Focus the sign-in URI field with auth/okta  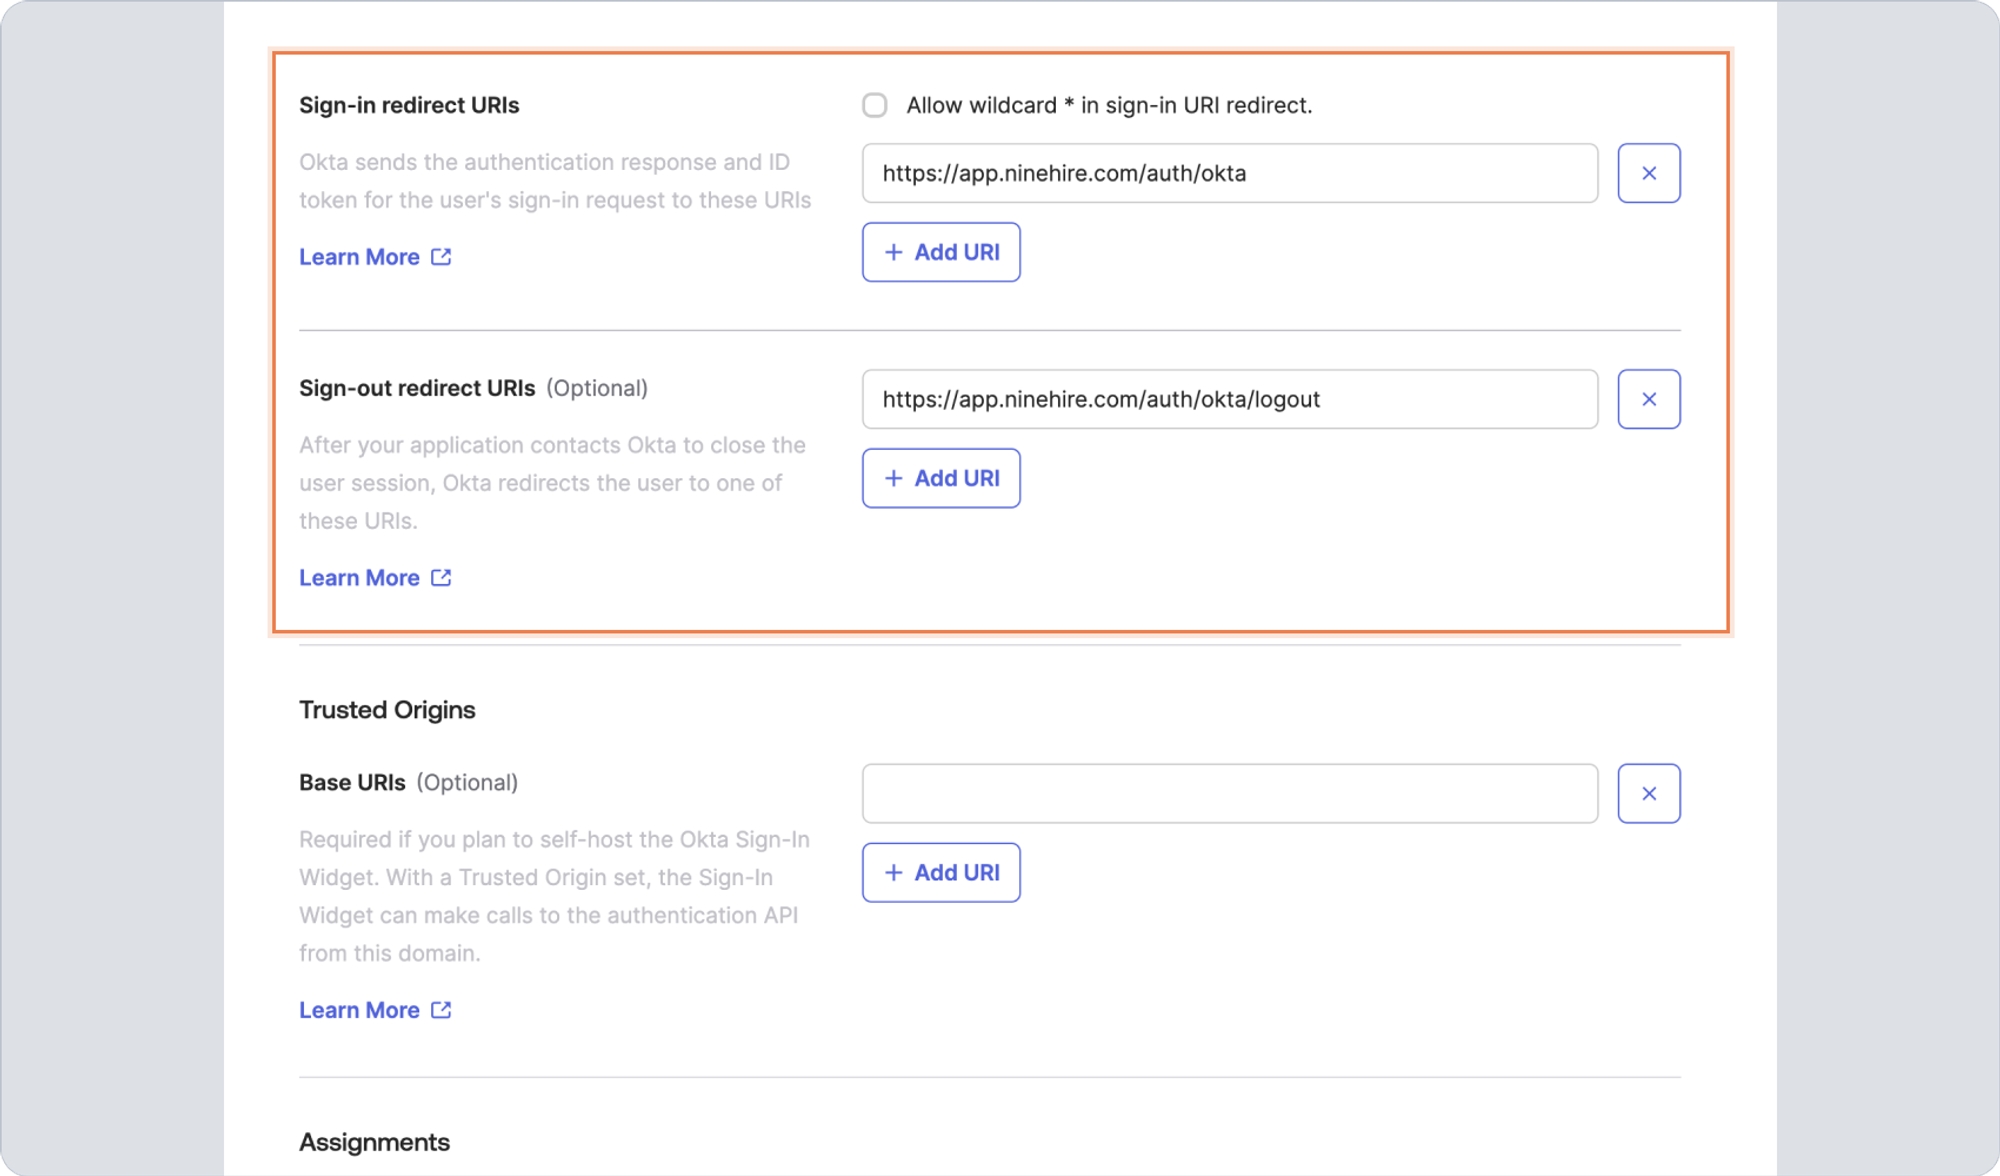(1229, 173)
